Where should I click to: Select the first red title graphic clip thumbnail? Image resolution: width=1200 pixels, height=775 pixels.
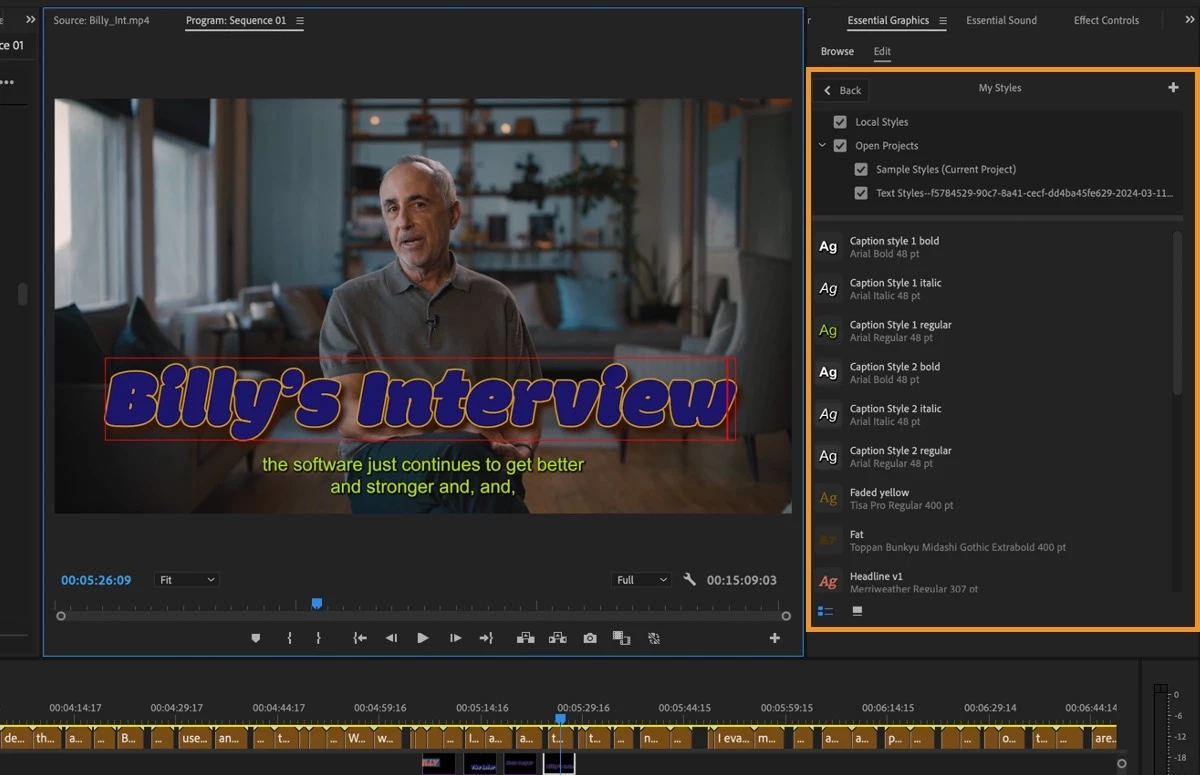438,764
